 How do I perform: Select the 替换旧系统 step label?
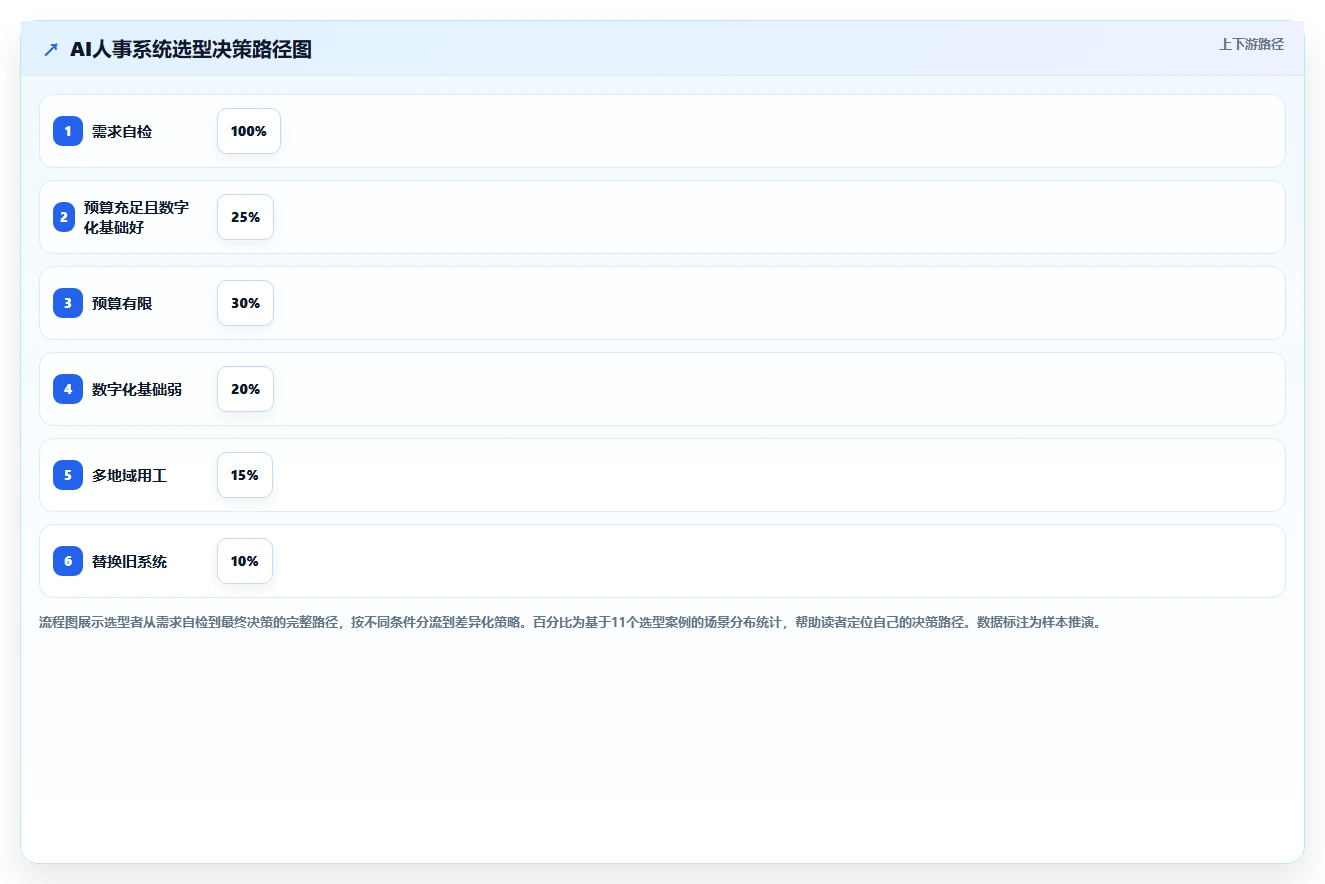pos(129,561)
